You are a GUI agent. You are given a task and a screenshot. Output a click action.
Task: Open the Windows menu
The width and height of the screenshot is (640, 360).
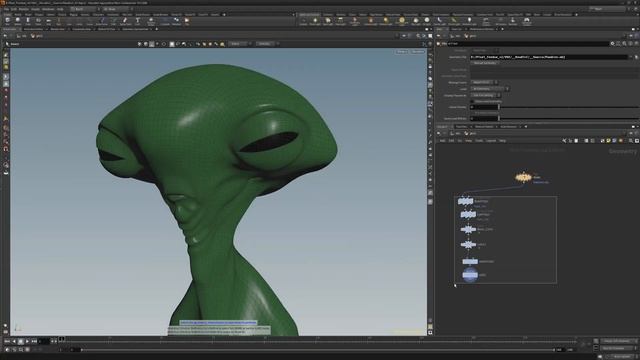tap(48, 9)
